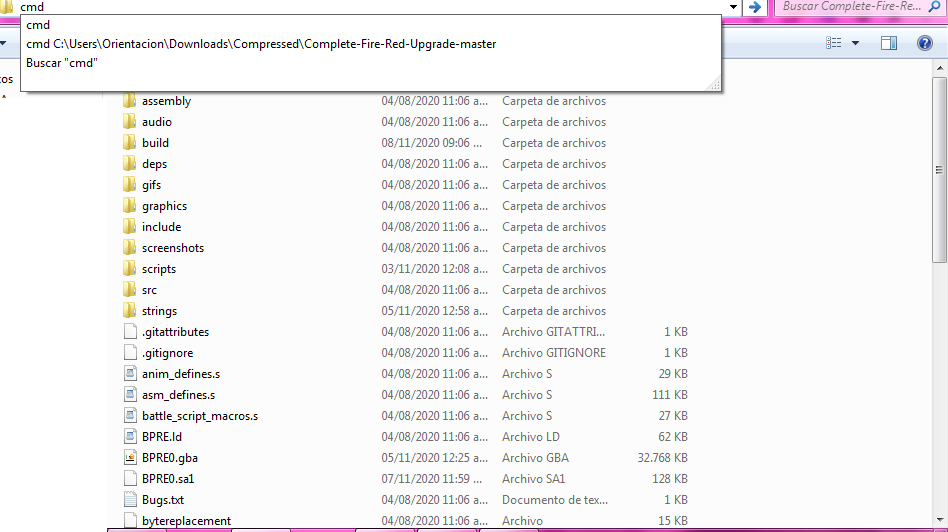
Task: Click the anim_defines.s file icon
Action: (129, 374)
